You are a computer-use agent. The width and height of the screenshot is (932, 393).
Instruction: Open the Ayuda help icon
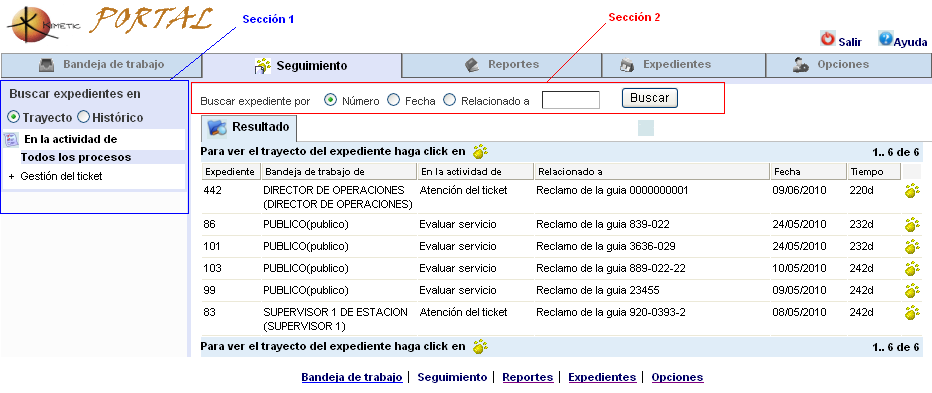coord(886,39)
